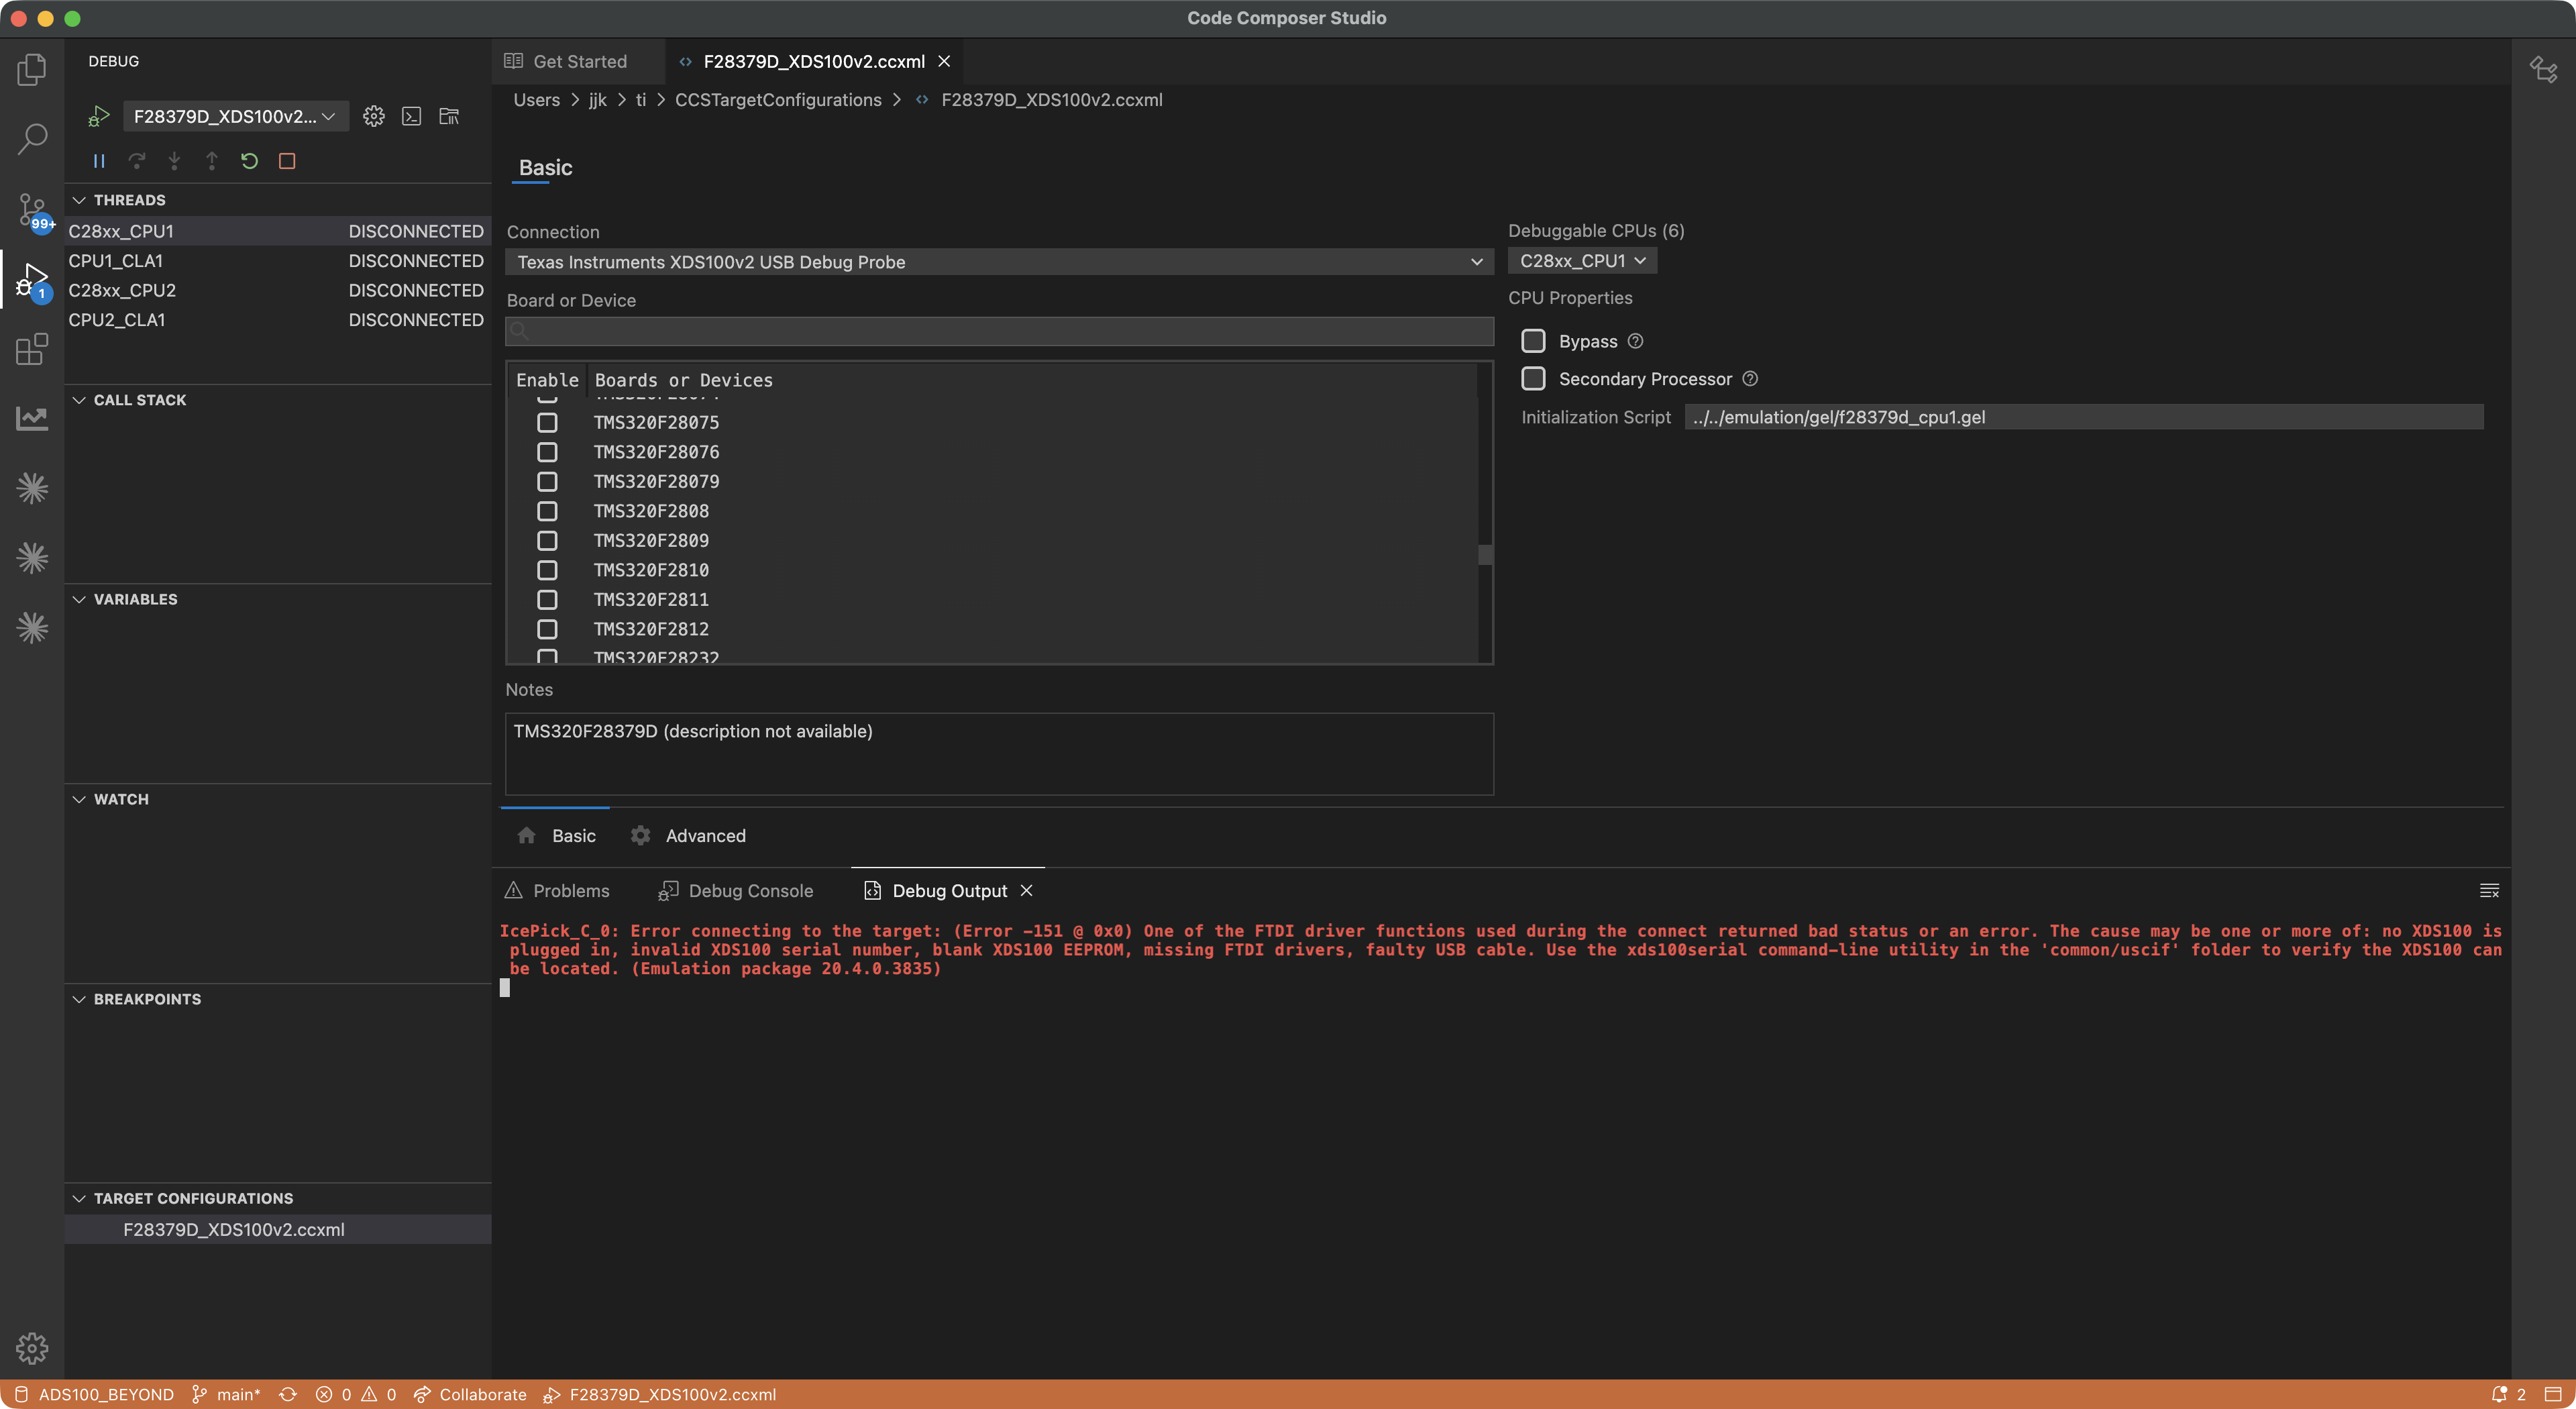Close the Debug Output panel tab
Image resolution: width=2576 pixels, height=1409 pixels.
1026,890
